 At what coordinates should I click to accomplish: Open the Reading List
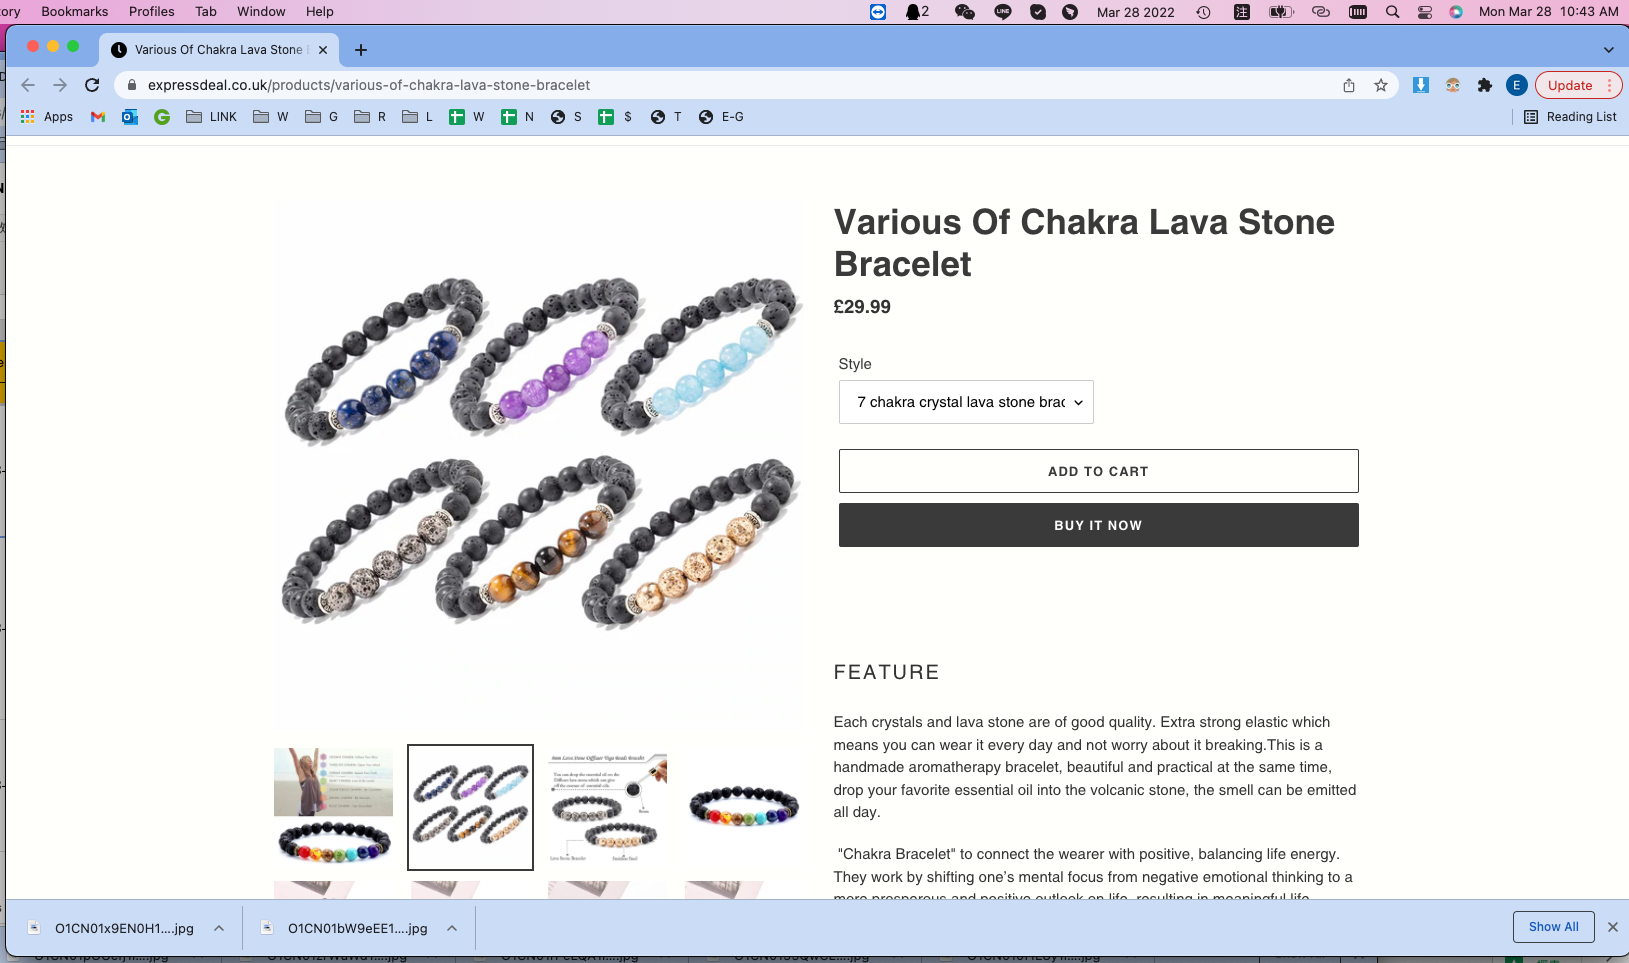[1570, 117]
